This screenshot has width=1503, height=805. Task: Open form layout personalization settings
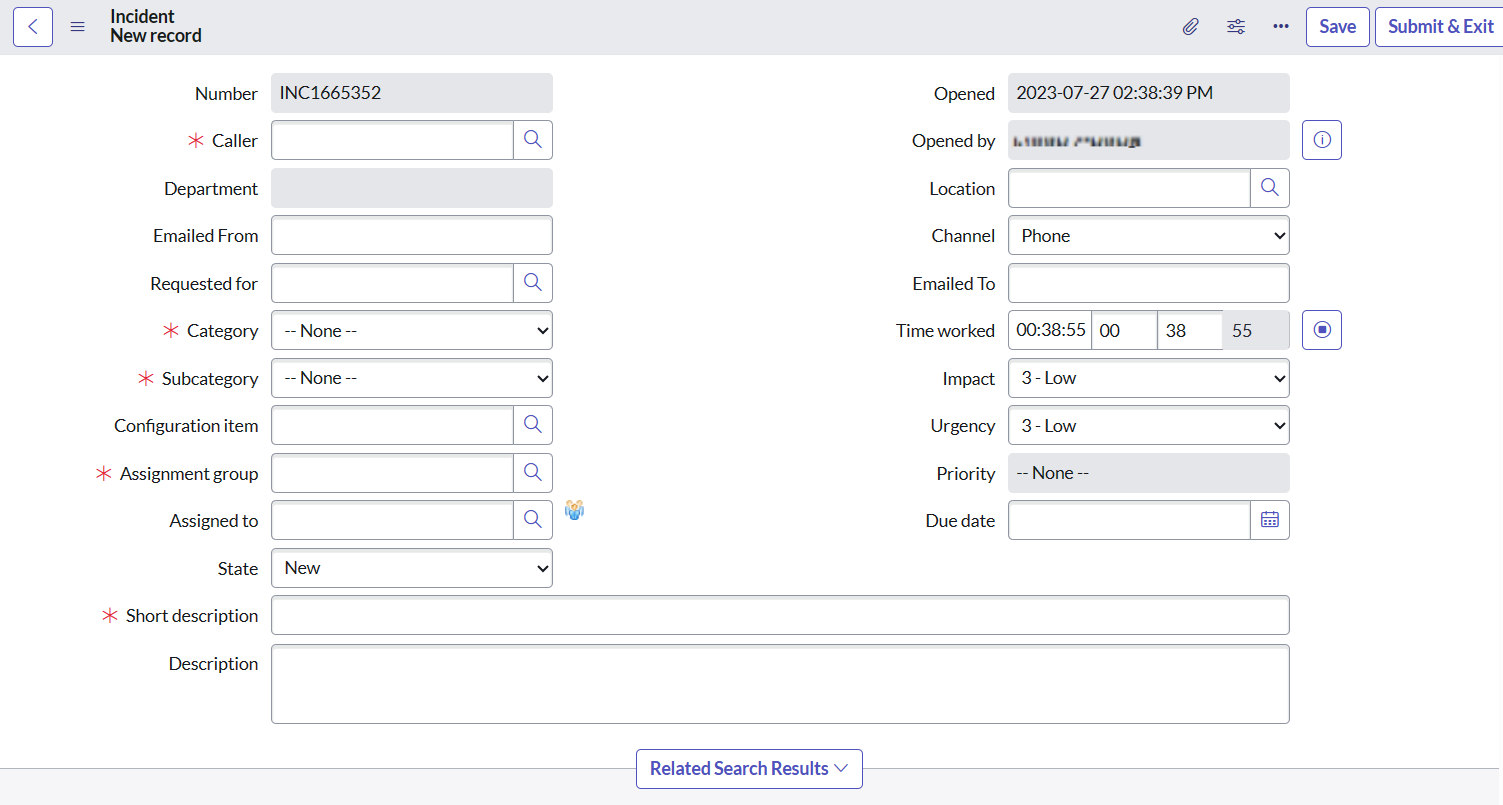point(1236,26)
